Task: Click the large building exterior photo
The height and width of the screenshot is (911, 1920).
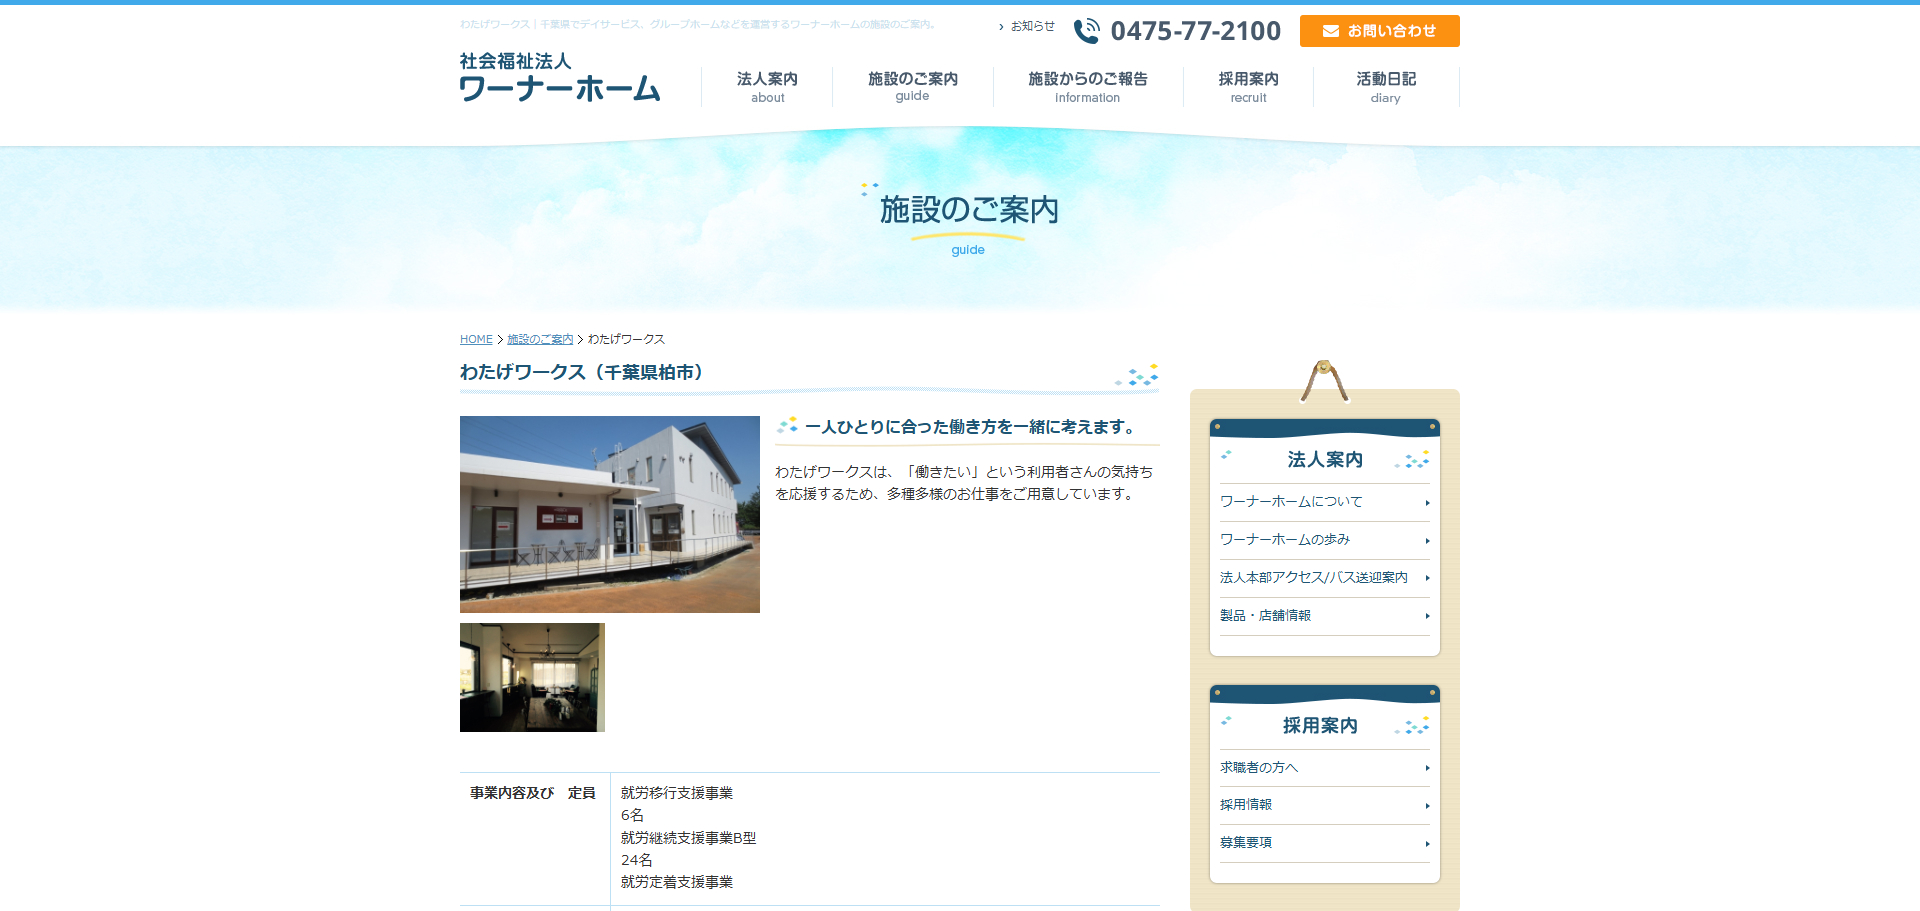Action: click(x=610, y=514)
